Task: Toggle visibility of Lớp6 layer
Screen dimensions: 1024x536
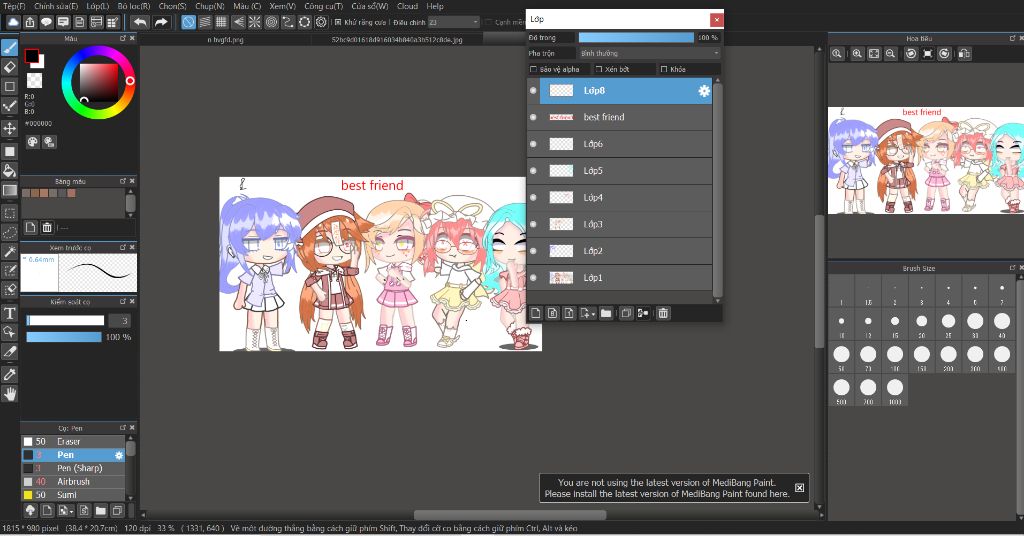Action: pos(533,144)
